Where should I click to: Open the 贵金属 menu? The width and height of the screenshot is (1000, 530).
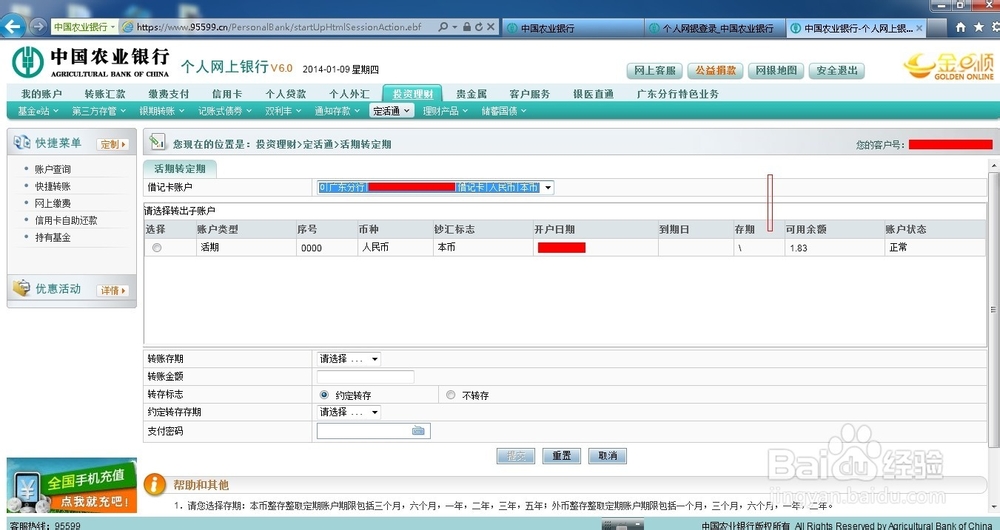coord(472,94)
